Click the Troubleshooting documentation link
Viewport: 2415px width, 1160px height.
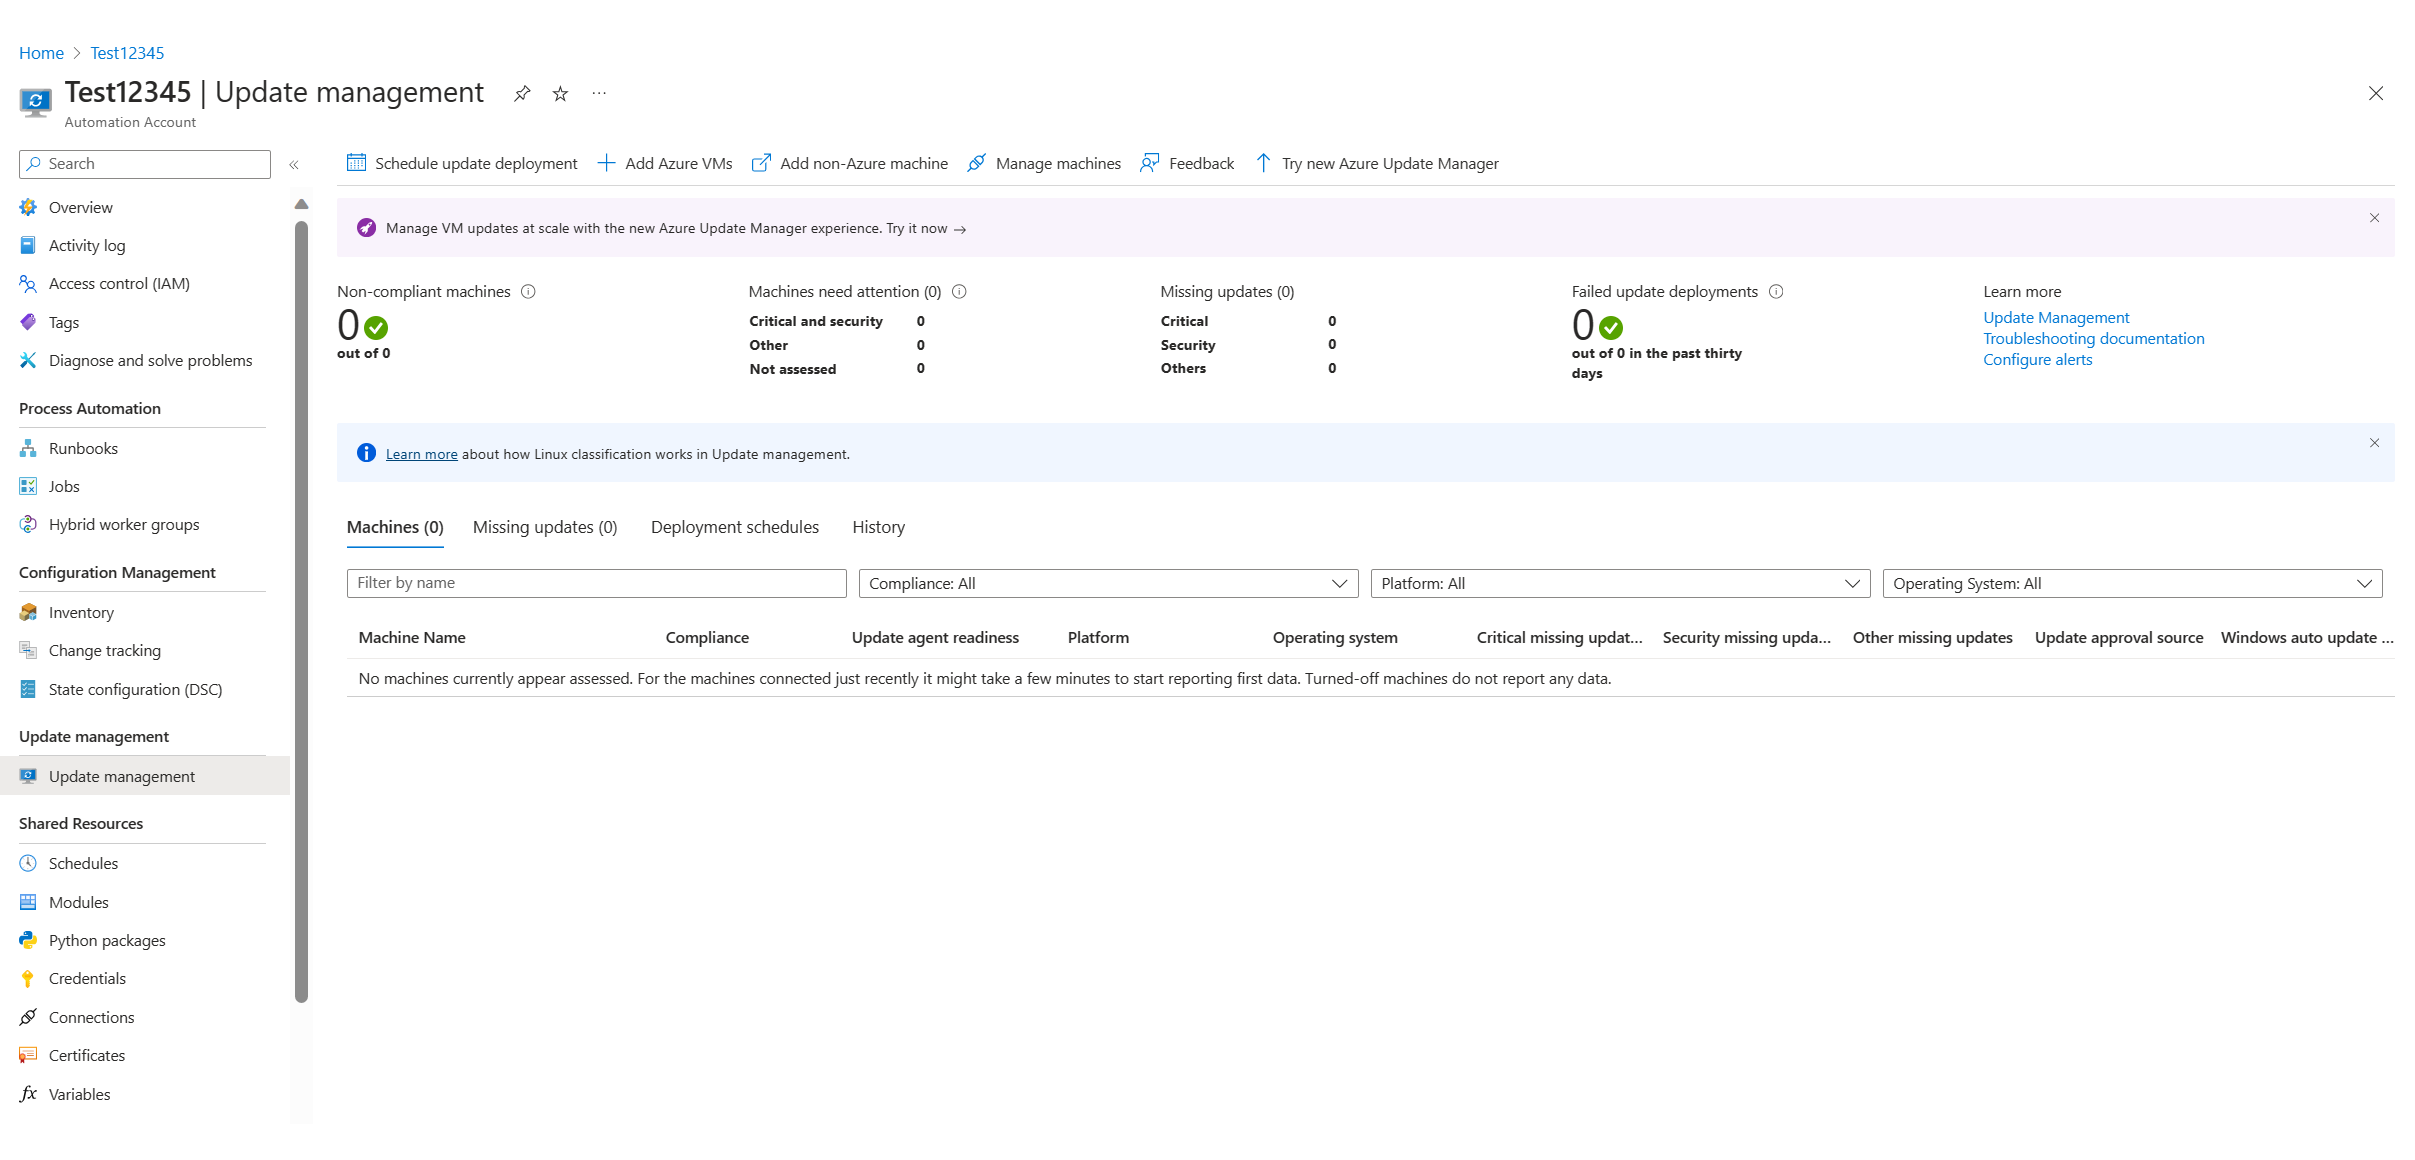click(x=2095, y=339)
